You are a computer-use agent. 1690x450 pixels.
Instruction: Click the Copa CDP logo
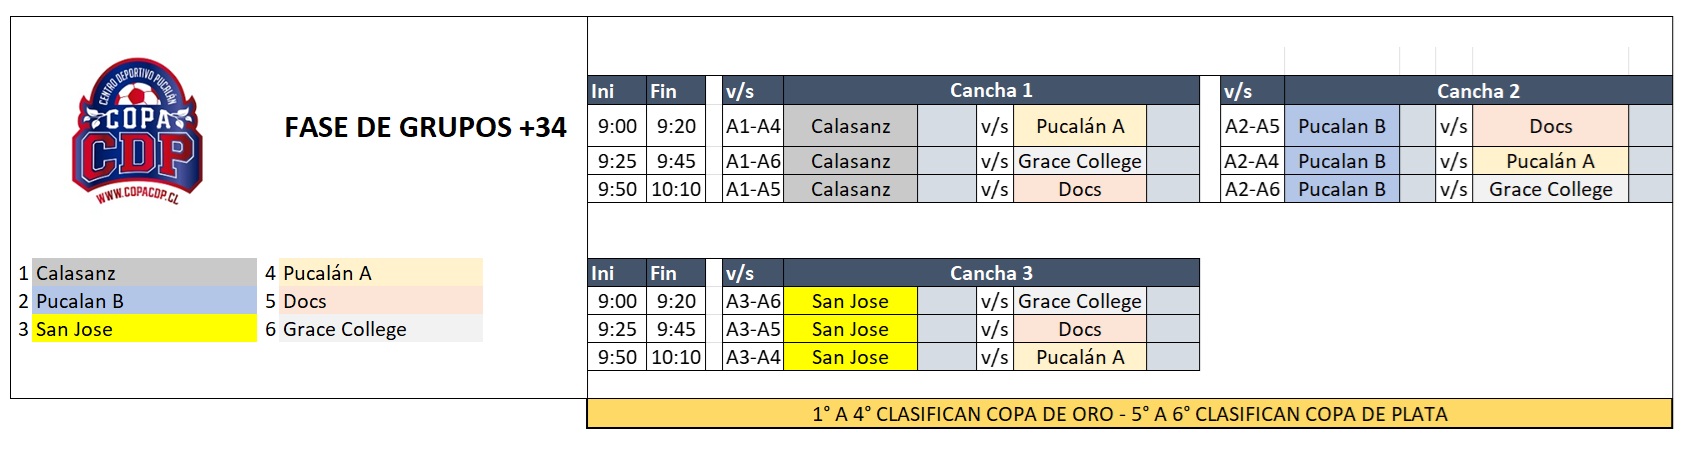tap(139, 131)
